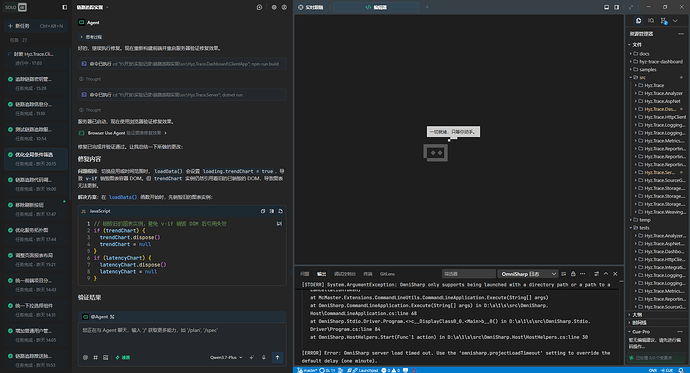Expand the Thought below npm run build

coord(90,79)
